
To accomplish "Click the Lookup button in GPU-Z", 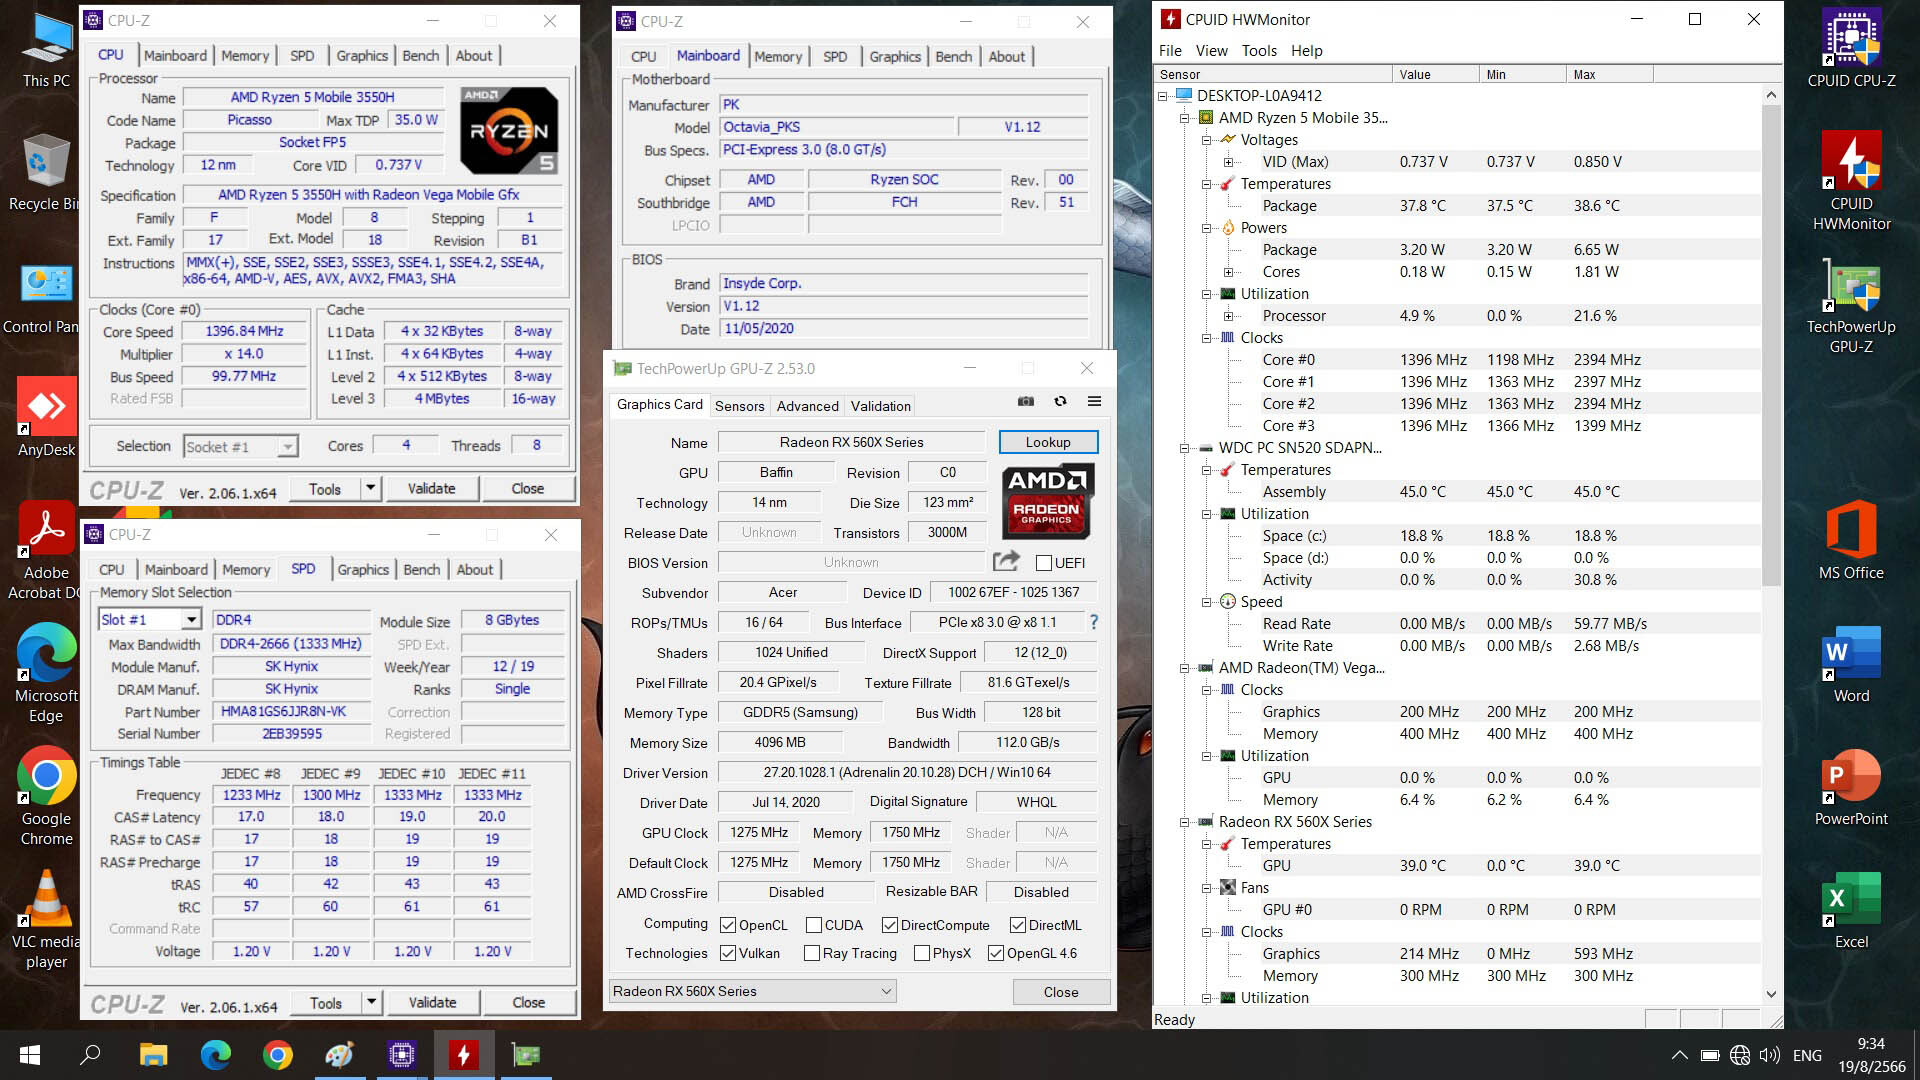I will pyautogui.click(x=1048, y=442).
